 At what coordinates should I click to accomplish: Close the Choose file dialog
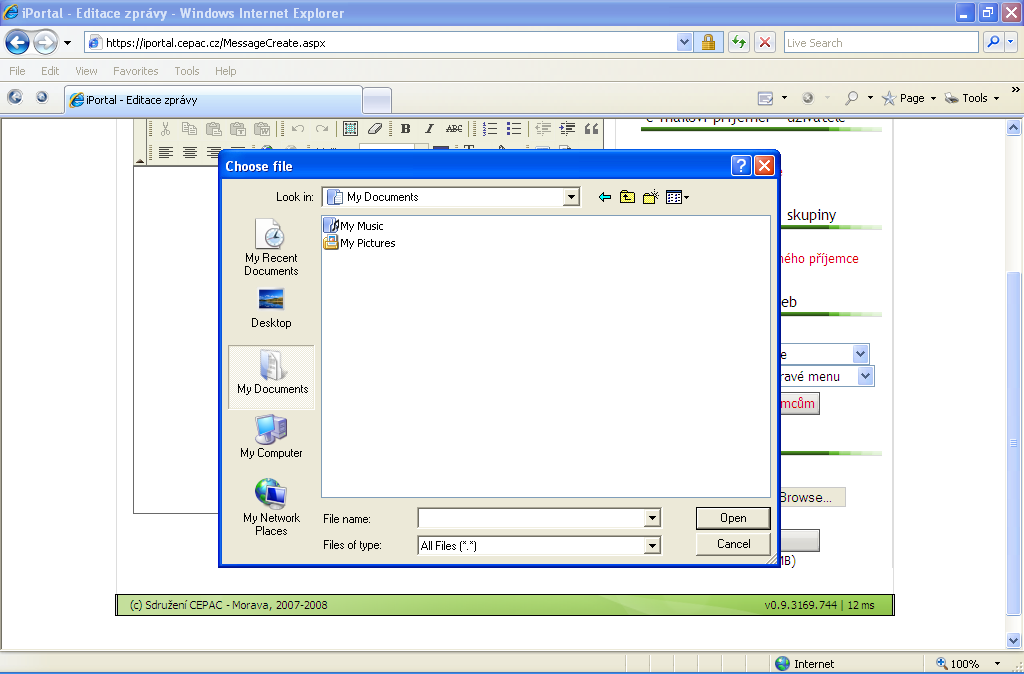tap(764, 166)
